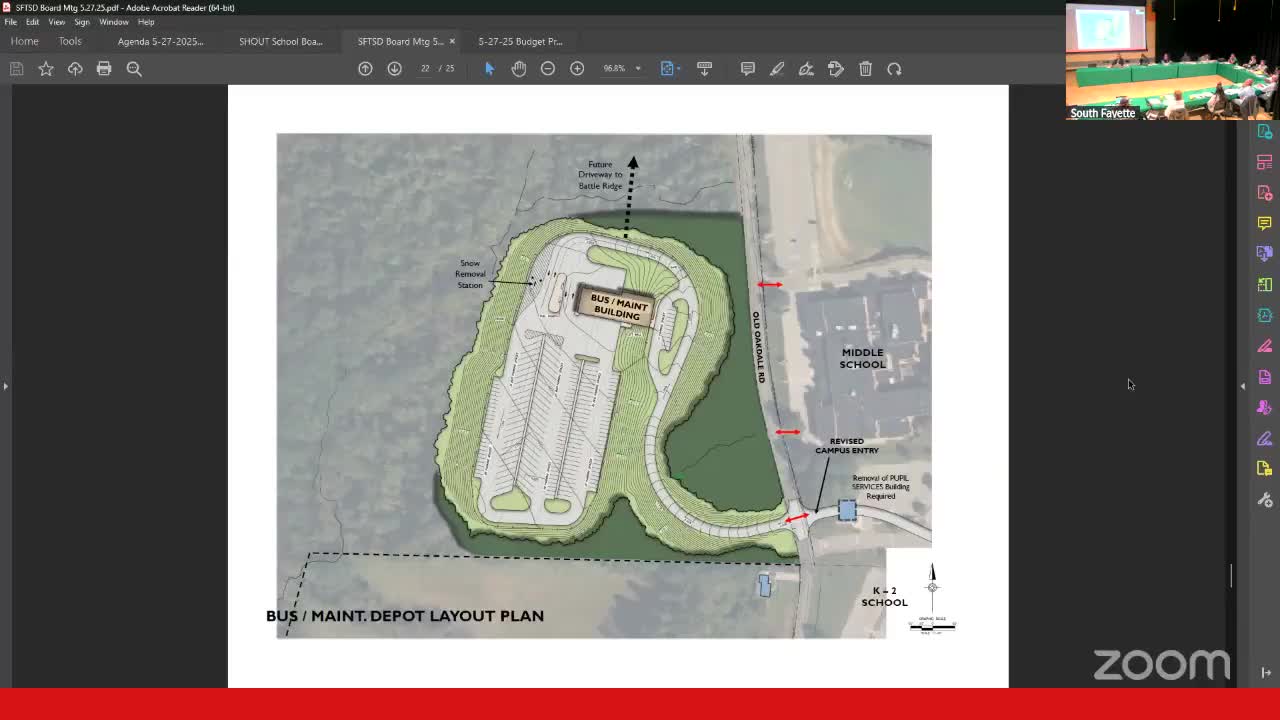Close the SFTSD Board Mtg tab
Image resolution: width=1280 pixels, height=720 pixels.
[452, 41]
